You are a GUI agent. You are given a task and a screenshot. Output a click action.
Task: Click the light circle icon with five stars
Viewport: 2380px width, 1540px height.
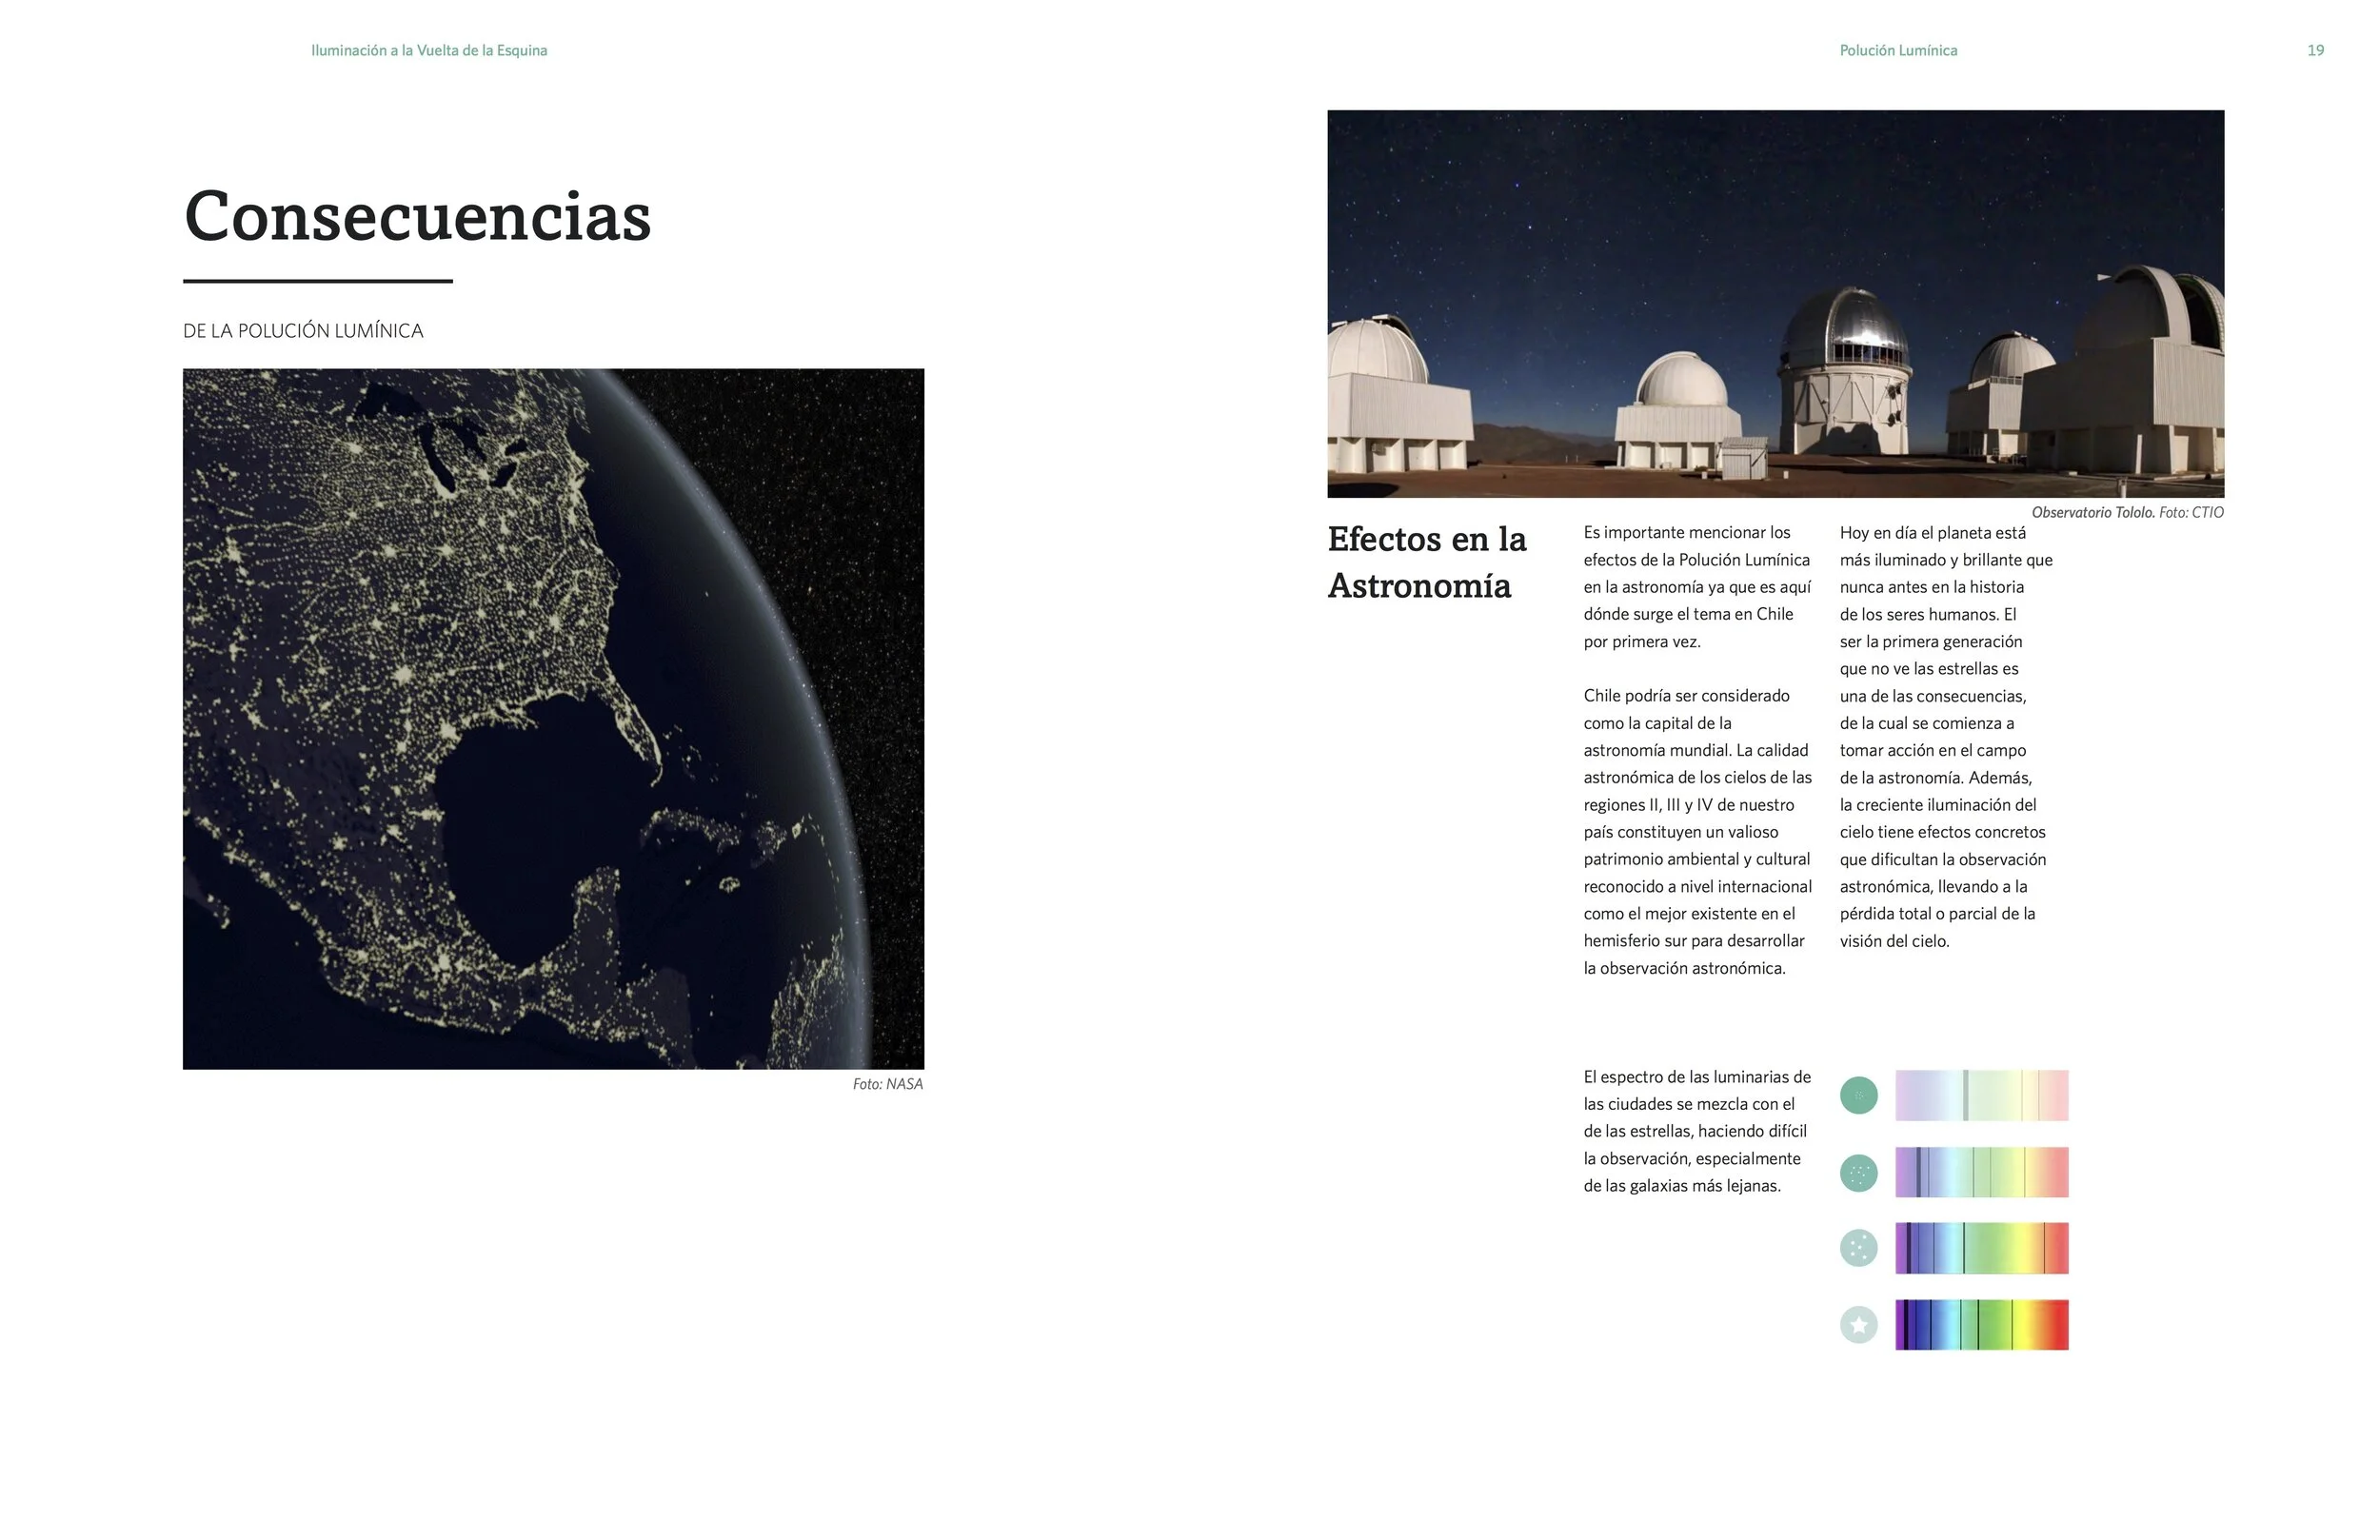[x=1859, y=1248]
